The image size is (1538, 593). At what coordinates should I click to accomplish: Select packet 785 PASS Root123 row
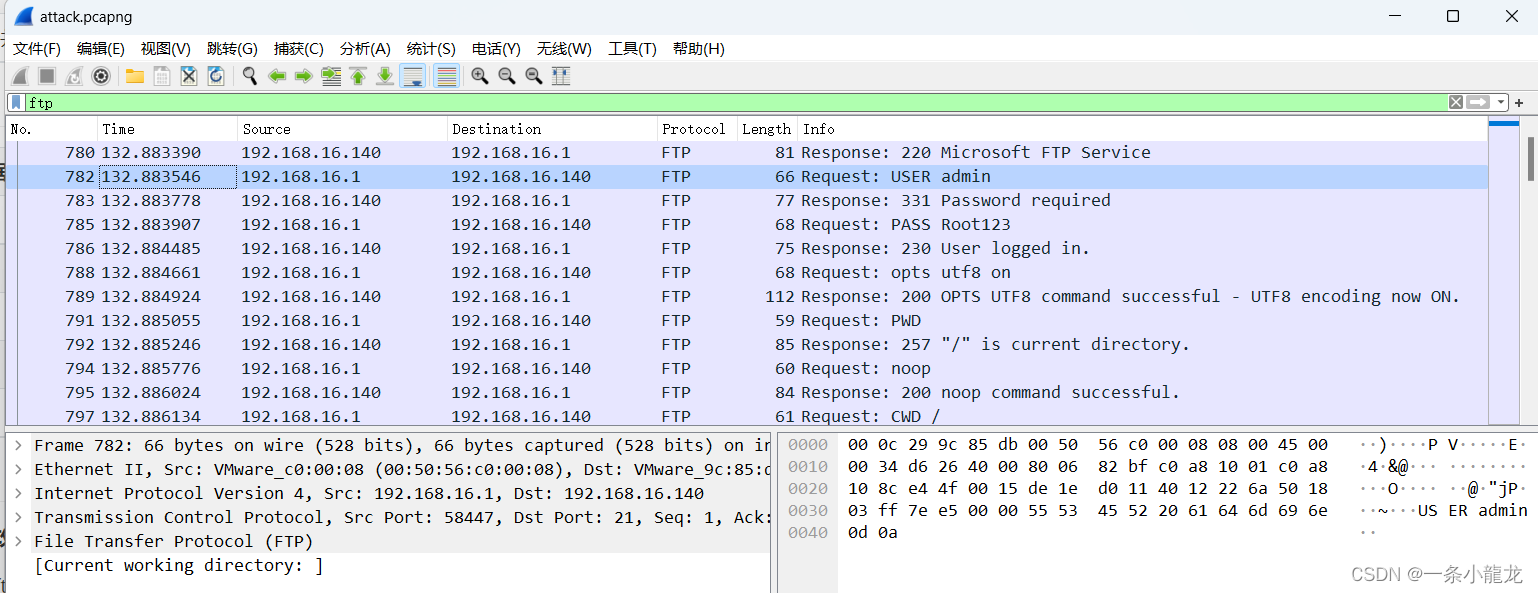747,224
